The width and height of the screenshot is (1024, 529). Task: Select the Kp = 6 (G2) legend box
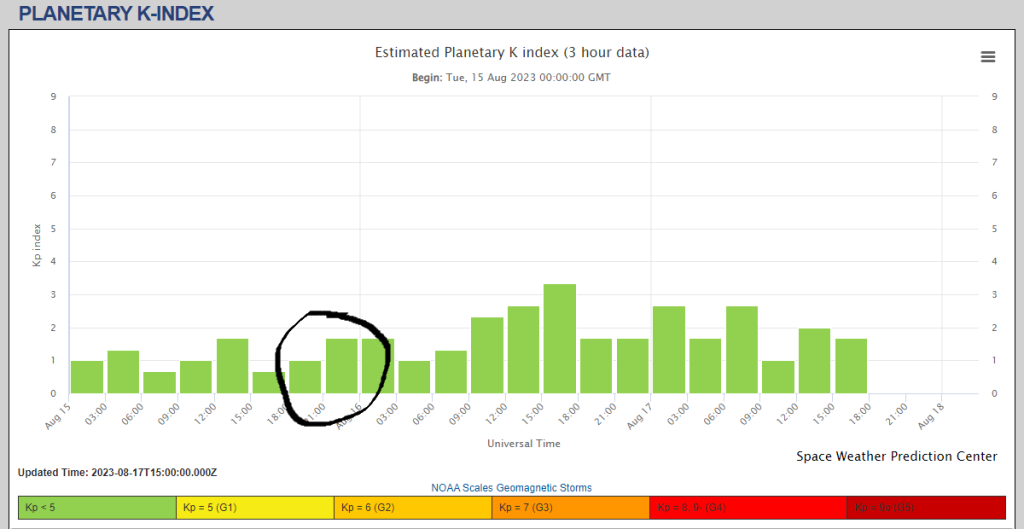click(413, 507)
